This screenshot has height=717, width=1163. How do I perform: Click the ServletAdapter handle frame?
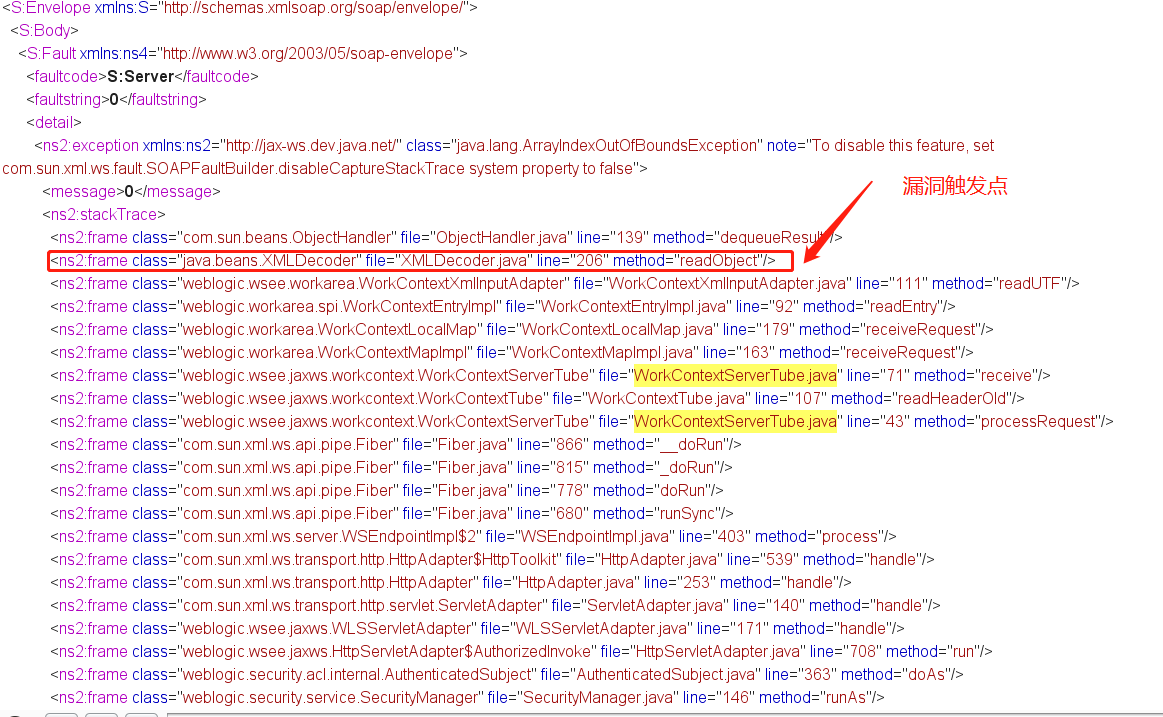click(x=495, y=605)
